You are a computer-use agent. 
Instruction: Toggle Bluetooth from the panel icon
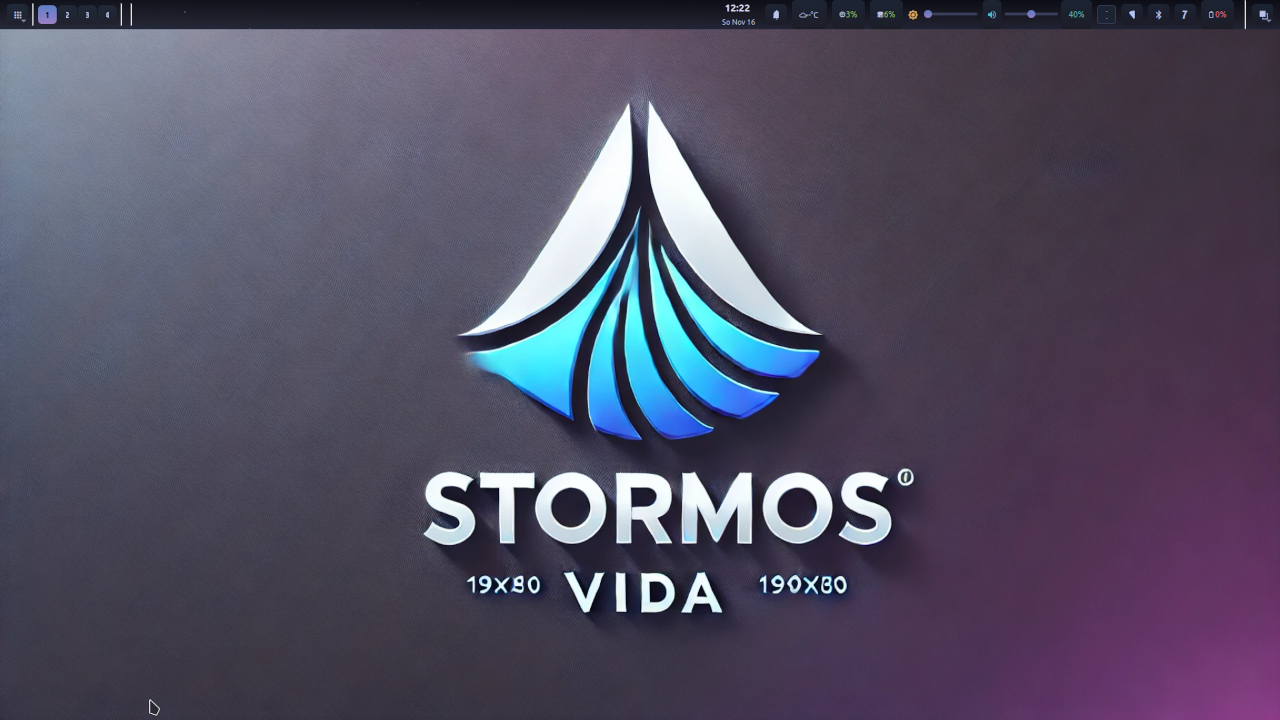[1158, 15]
